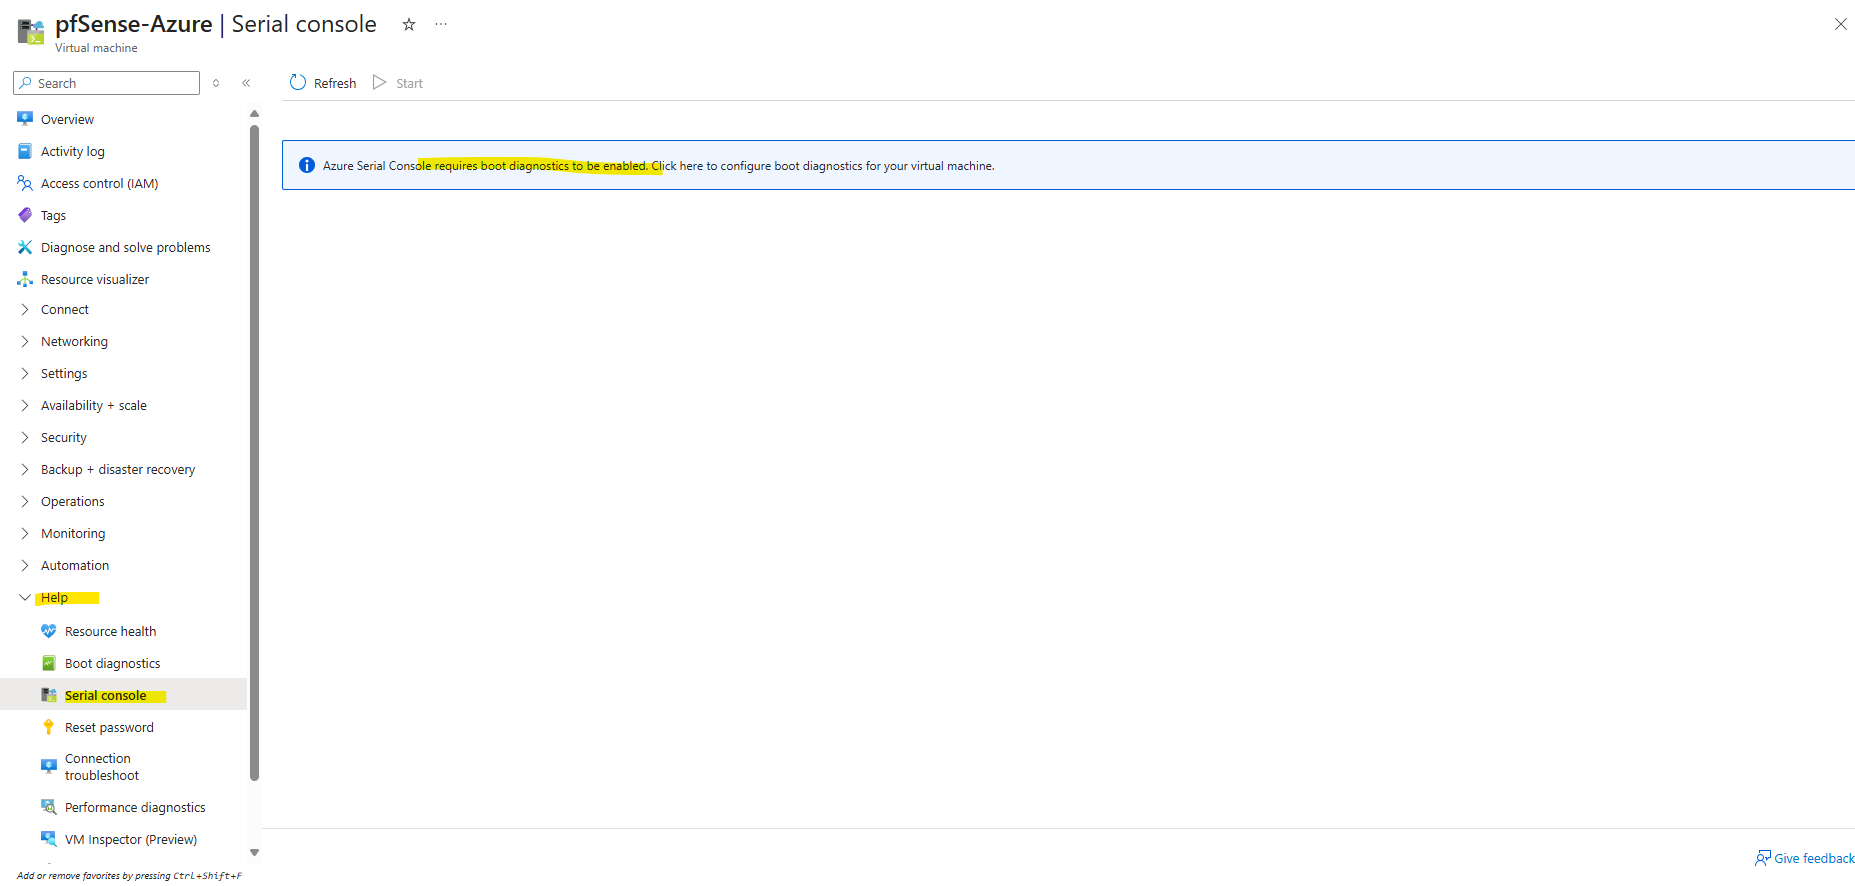Click the Serial console sidebar icon

pyautogui.click(x=49, y=695)
